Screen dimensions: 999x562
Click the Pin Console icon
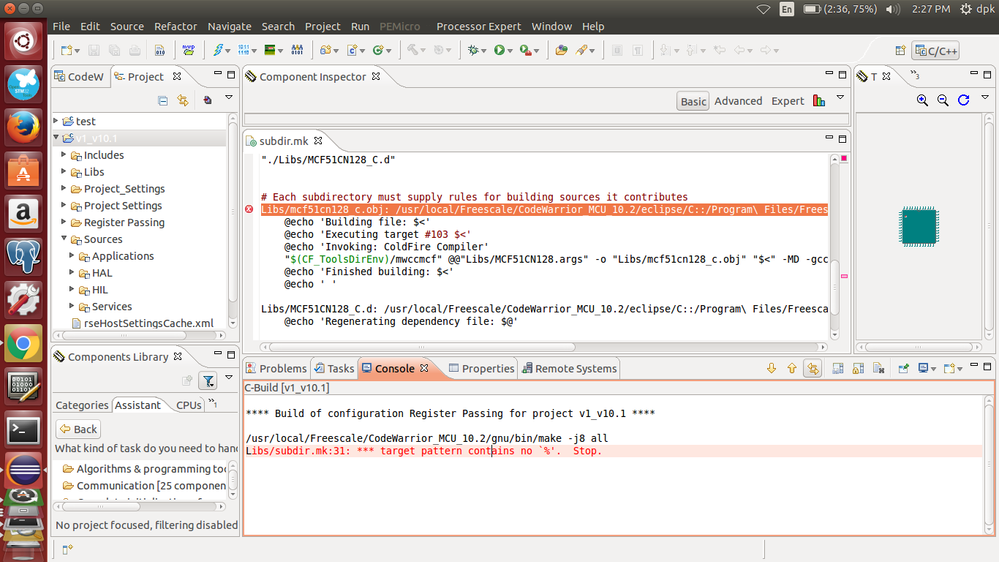point(903,368)
